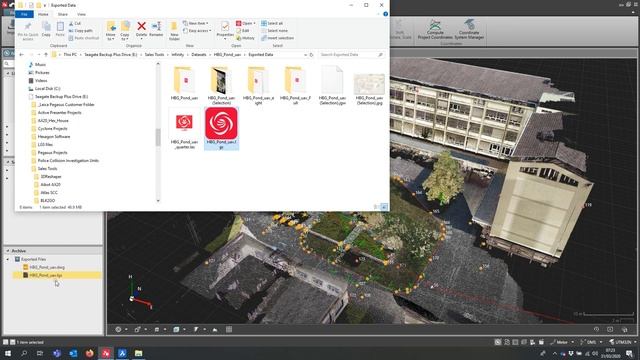Select HBG_Pond_uav.dwg in Archive panel
Viewport: 640px width, 360px height.
[47, 267]
